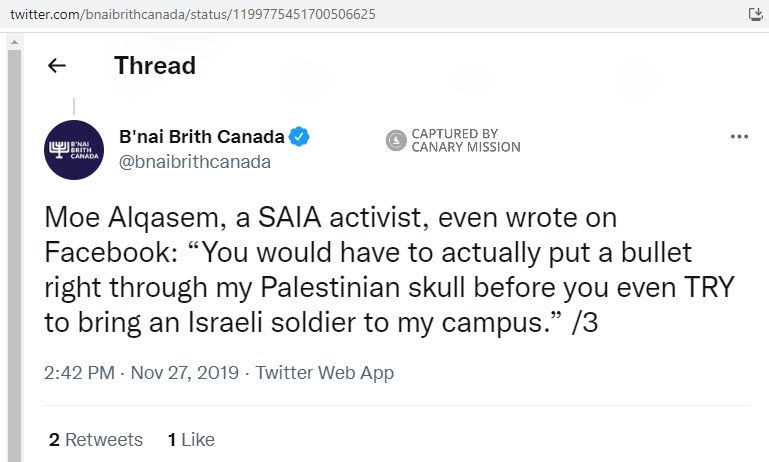Click the download icon in the address bar
The height and width of the screenshot is (462, 769).
[756, 14]
